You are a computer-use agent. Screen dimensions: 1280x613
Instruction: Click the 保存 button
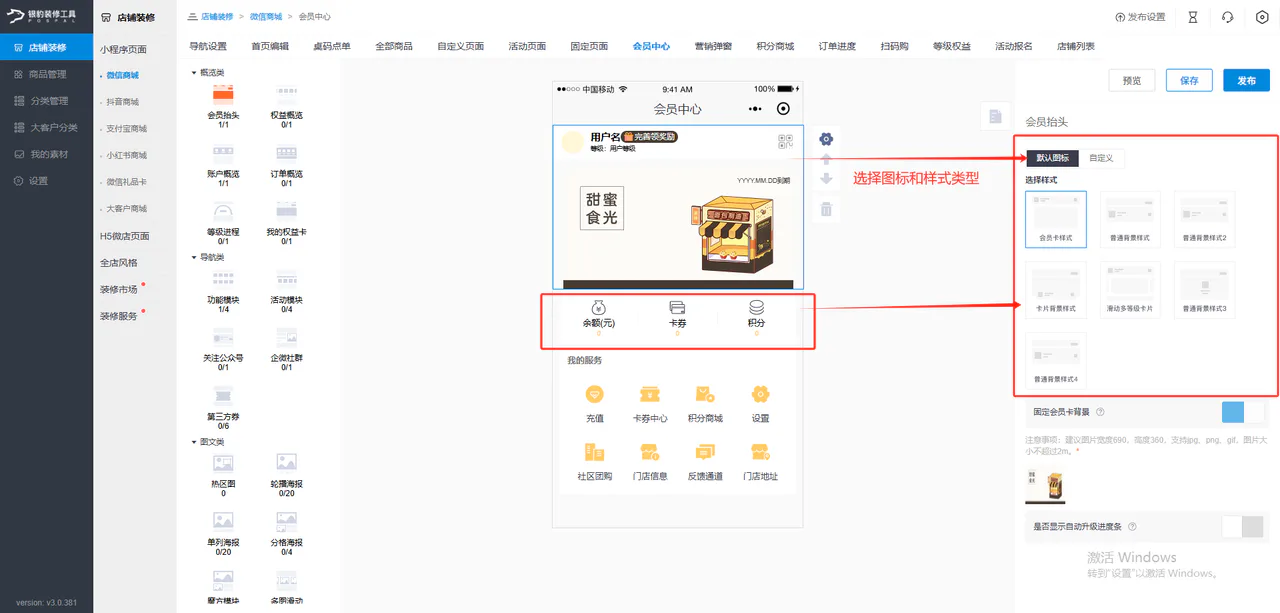1189,80
